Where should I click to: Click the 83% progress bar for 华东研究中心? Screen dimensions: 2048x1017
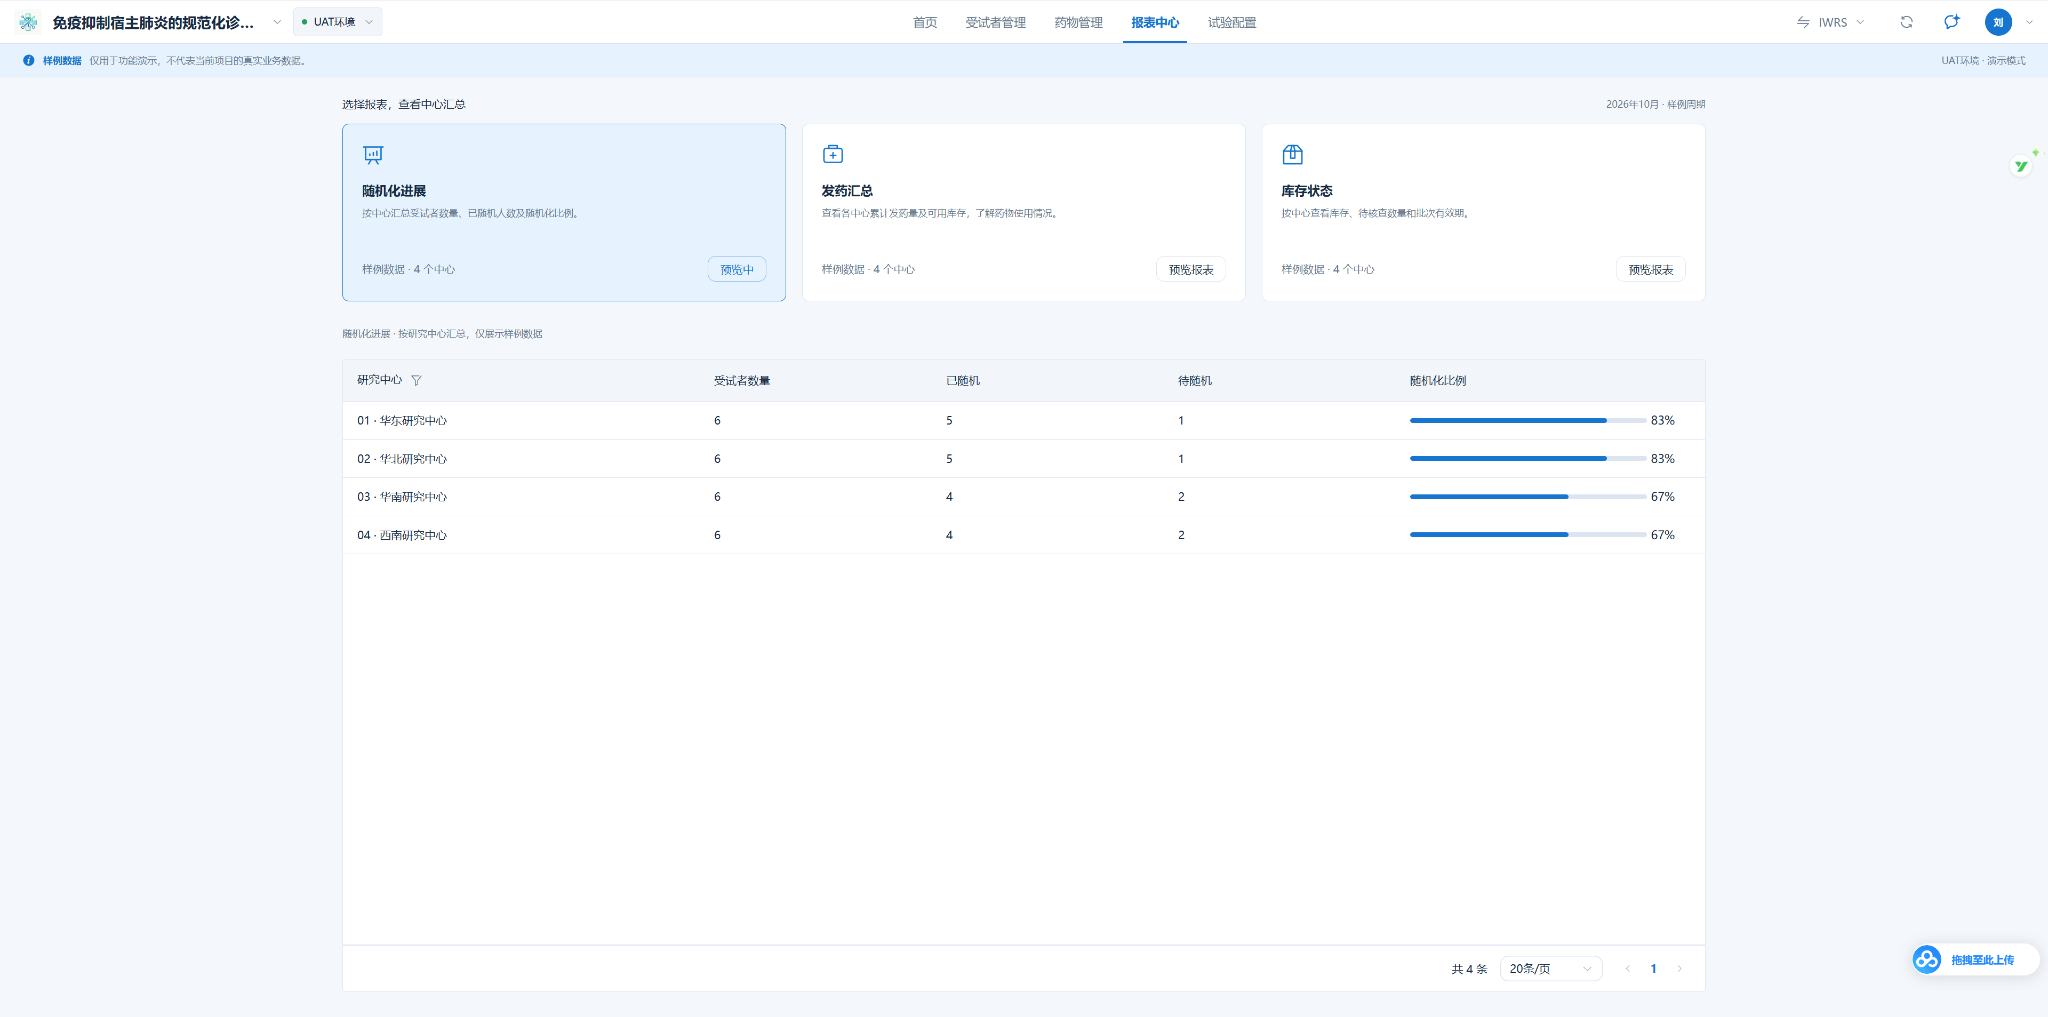click(1527, 421)
